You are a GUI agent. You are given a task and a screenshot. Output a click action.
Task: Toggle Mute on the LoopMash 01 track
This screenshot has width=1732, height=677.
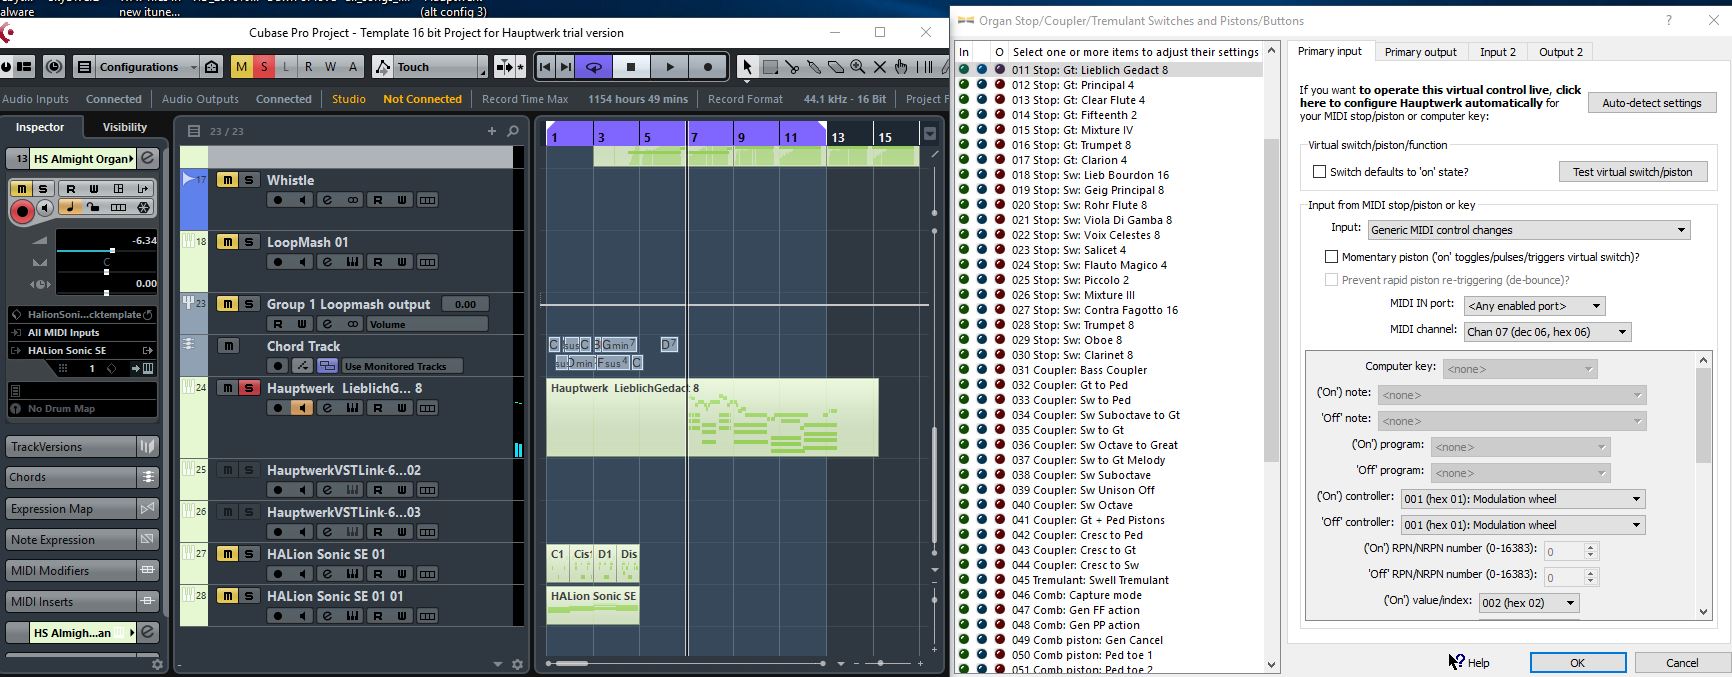(x=228, y=242)
